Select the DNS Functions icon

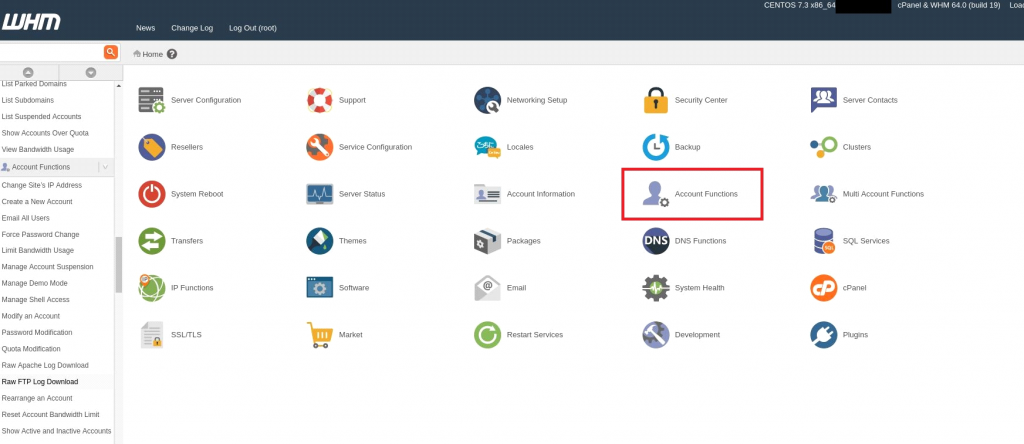click(x=655, y=241)
